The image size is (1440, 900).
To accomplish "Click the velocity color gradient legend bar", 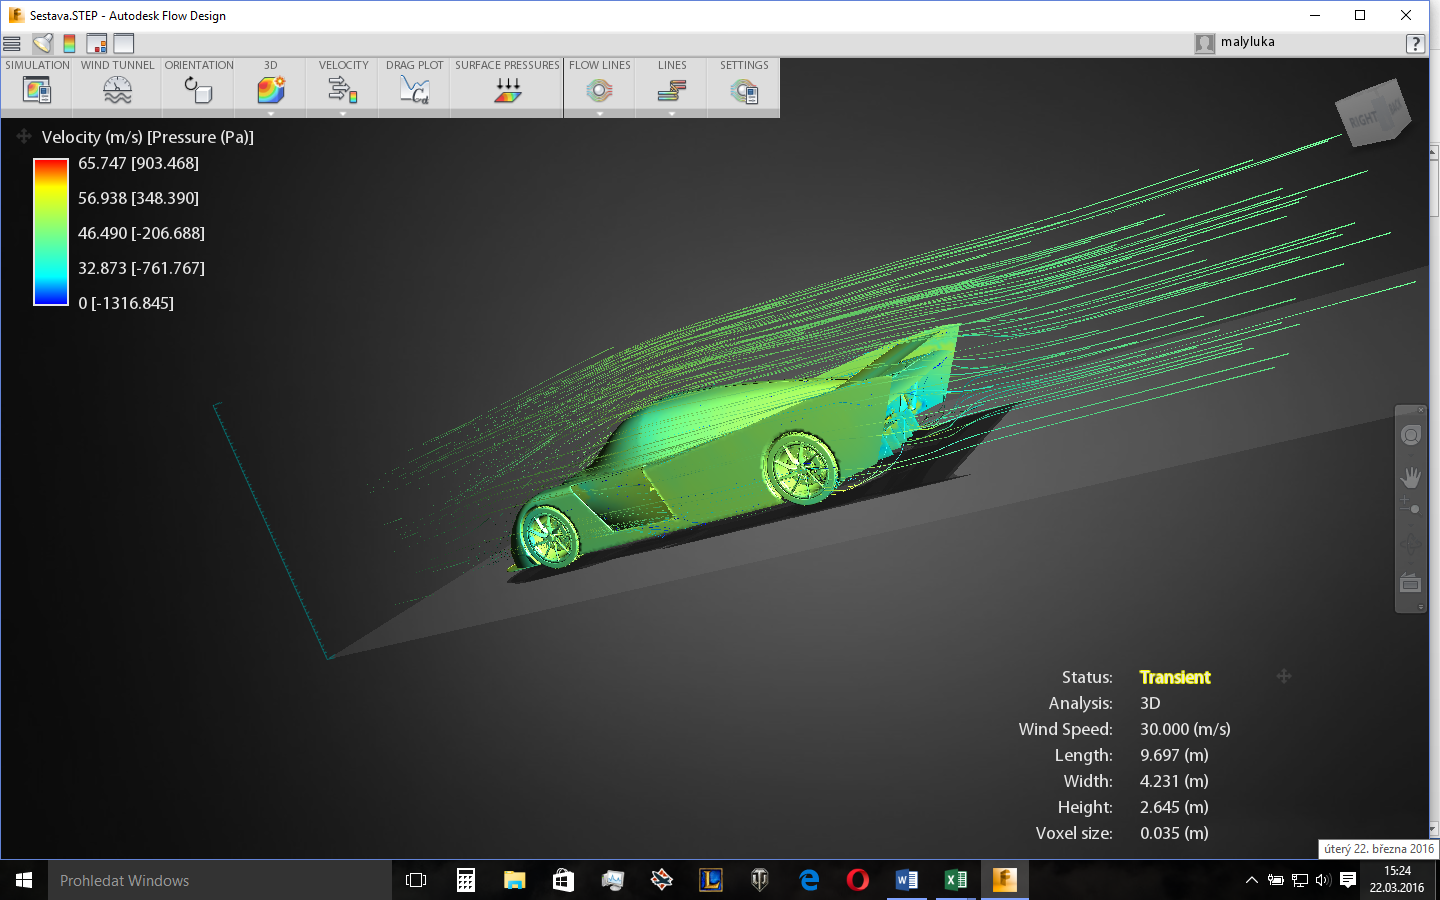I will pos(51,232).
